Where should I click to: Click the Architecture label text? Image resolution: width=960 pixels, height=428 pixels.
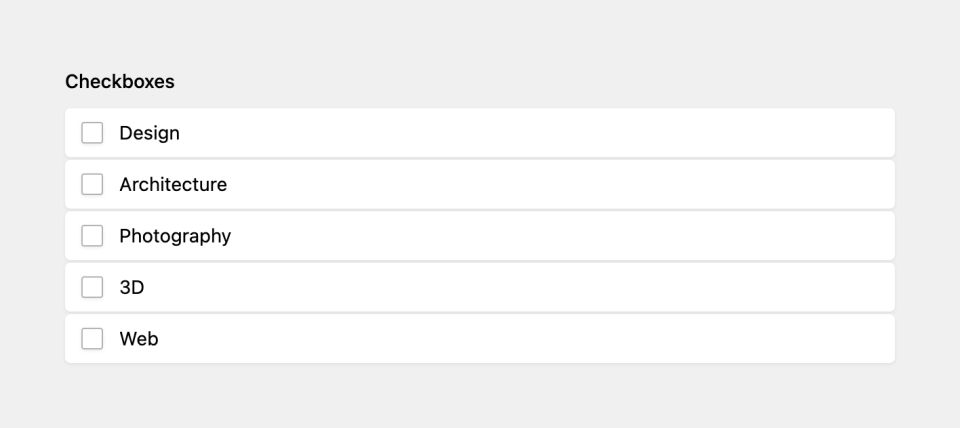(173, 184)
